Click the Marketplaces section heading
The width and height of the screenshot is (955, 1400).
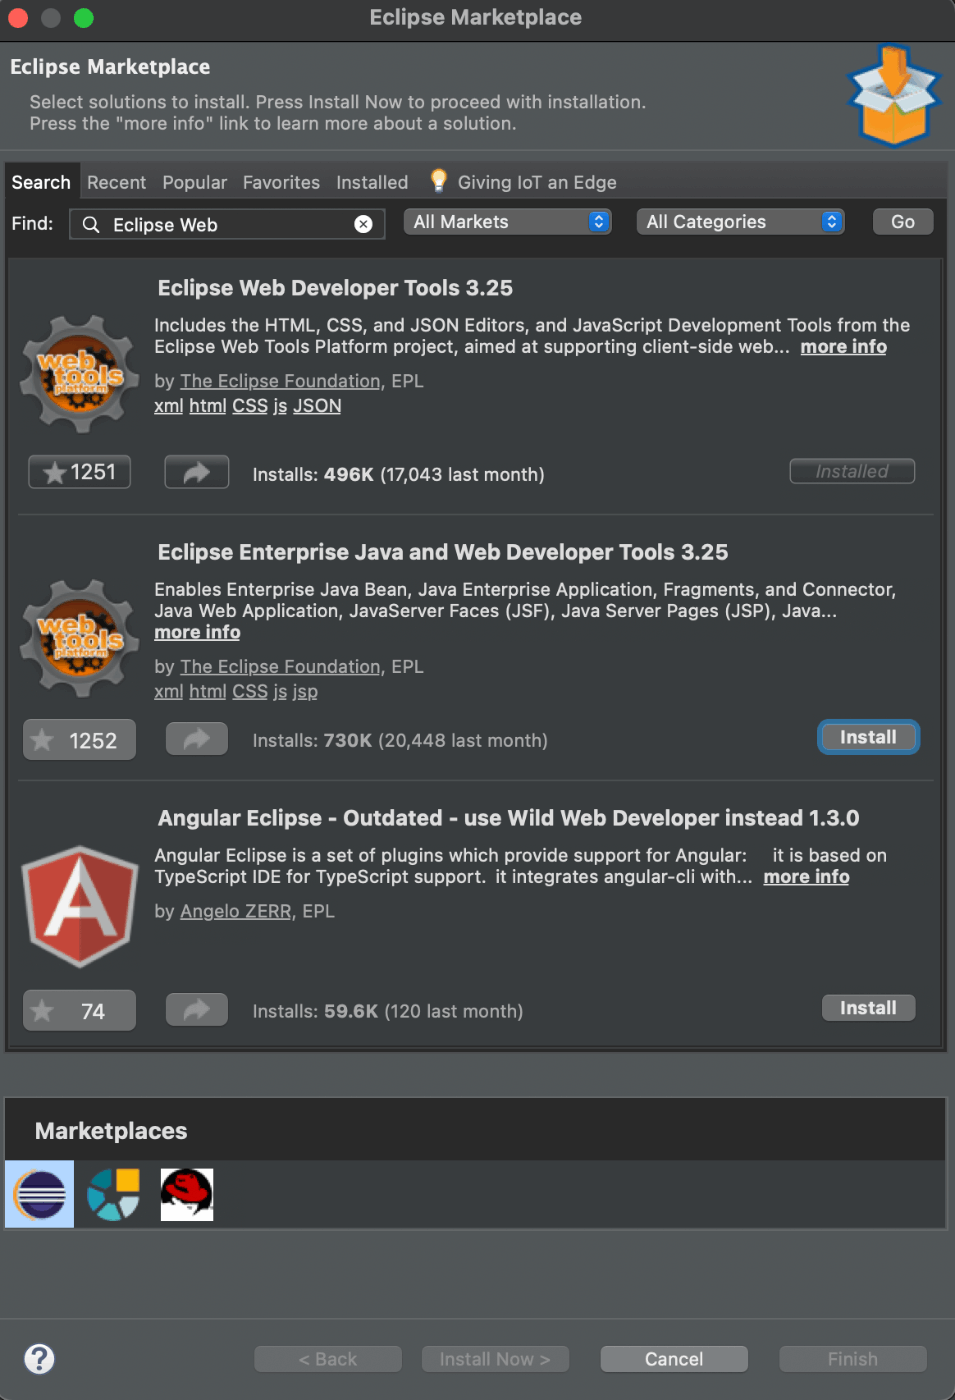click(111, 1131)
